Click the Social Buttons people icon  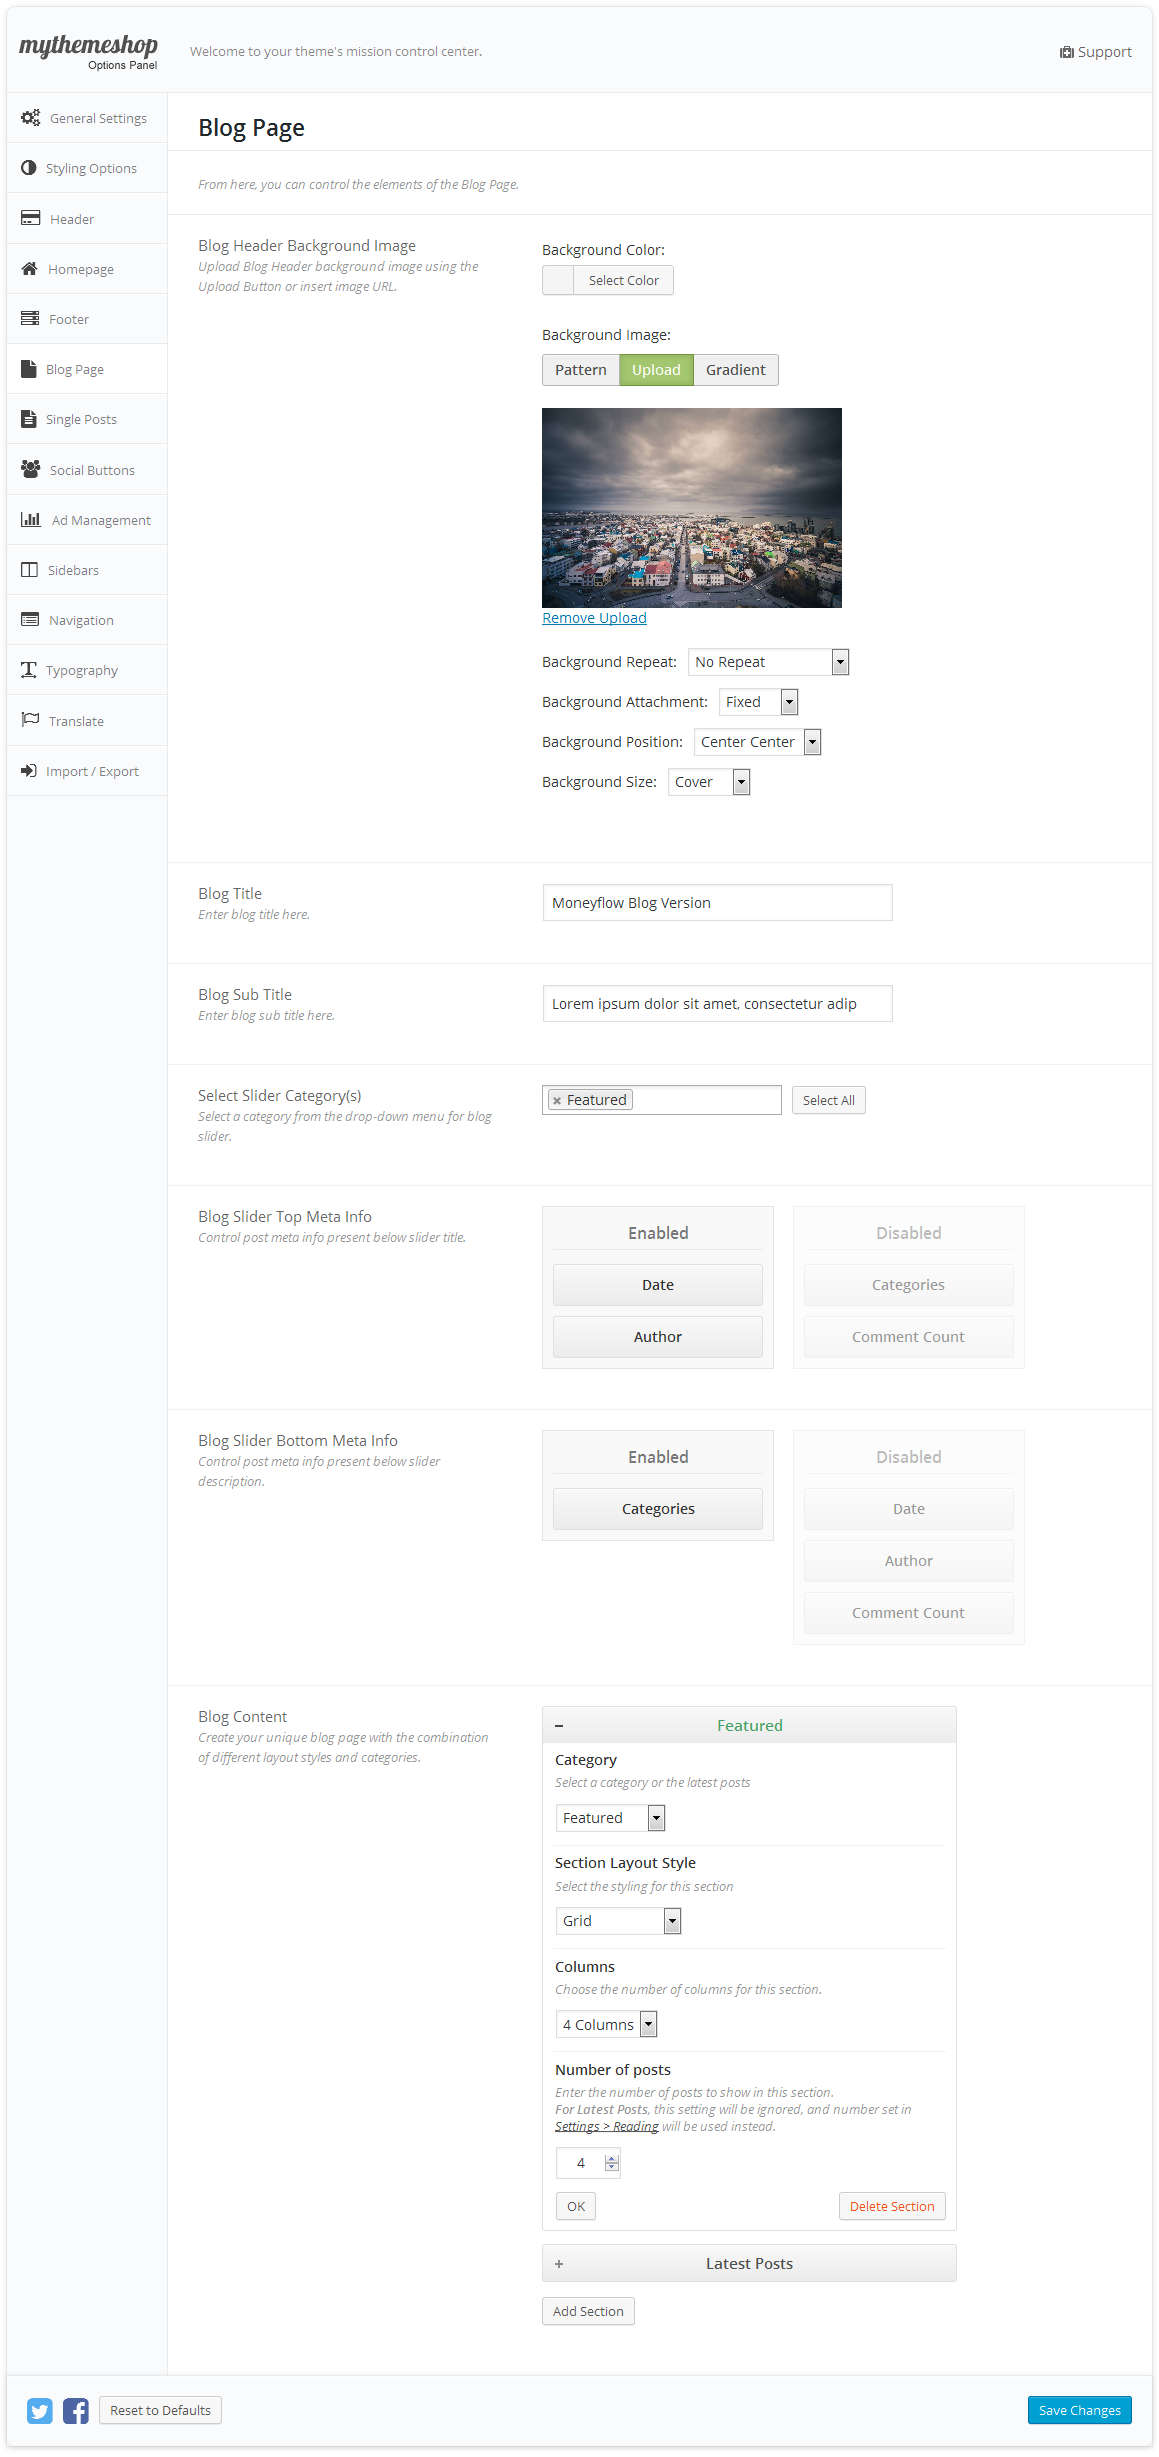31,469
